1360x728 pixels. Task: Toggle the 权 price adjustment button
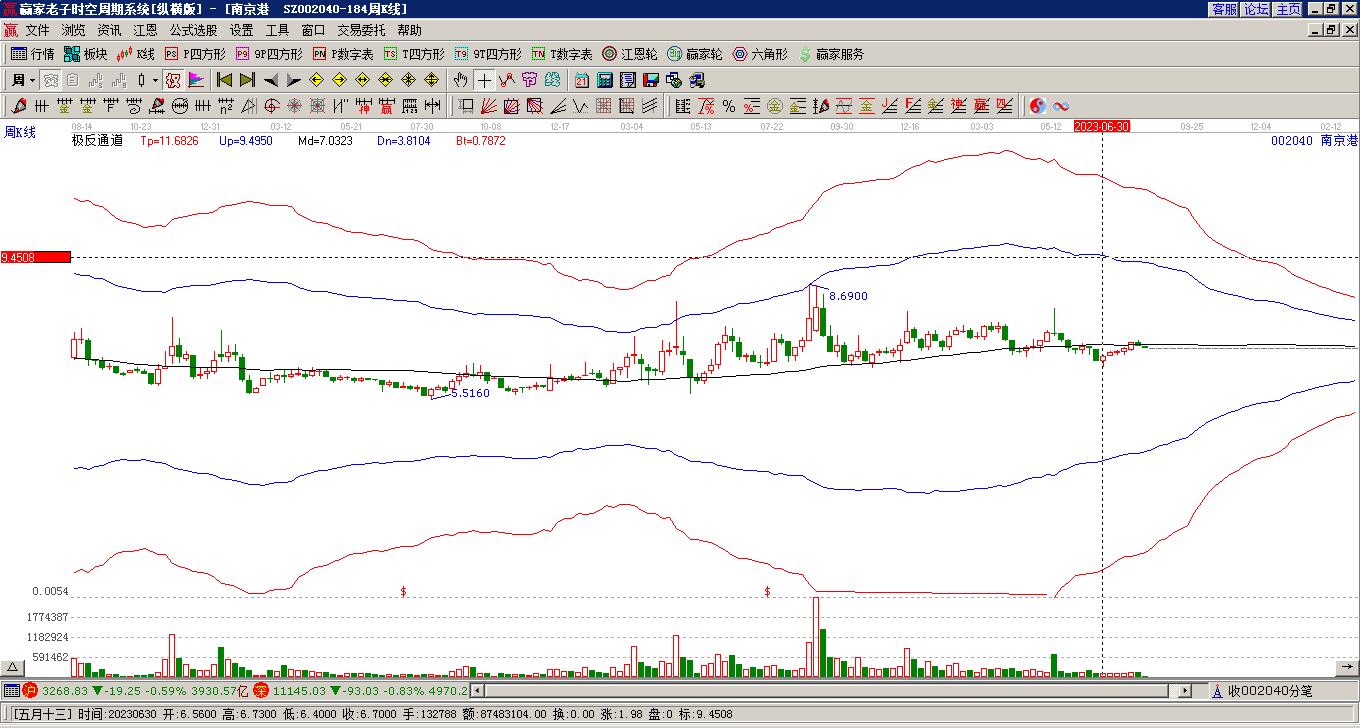173,80
